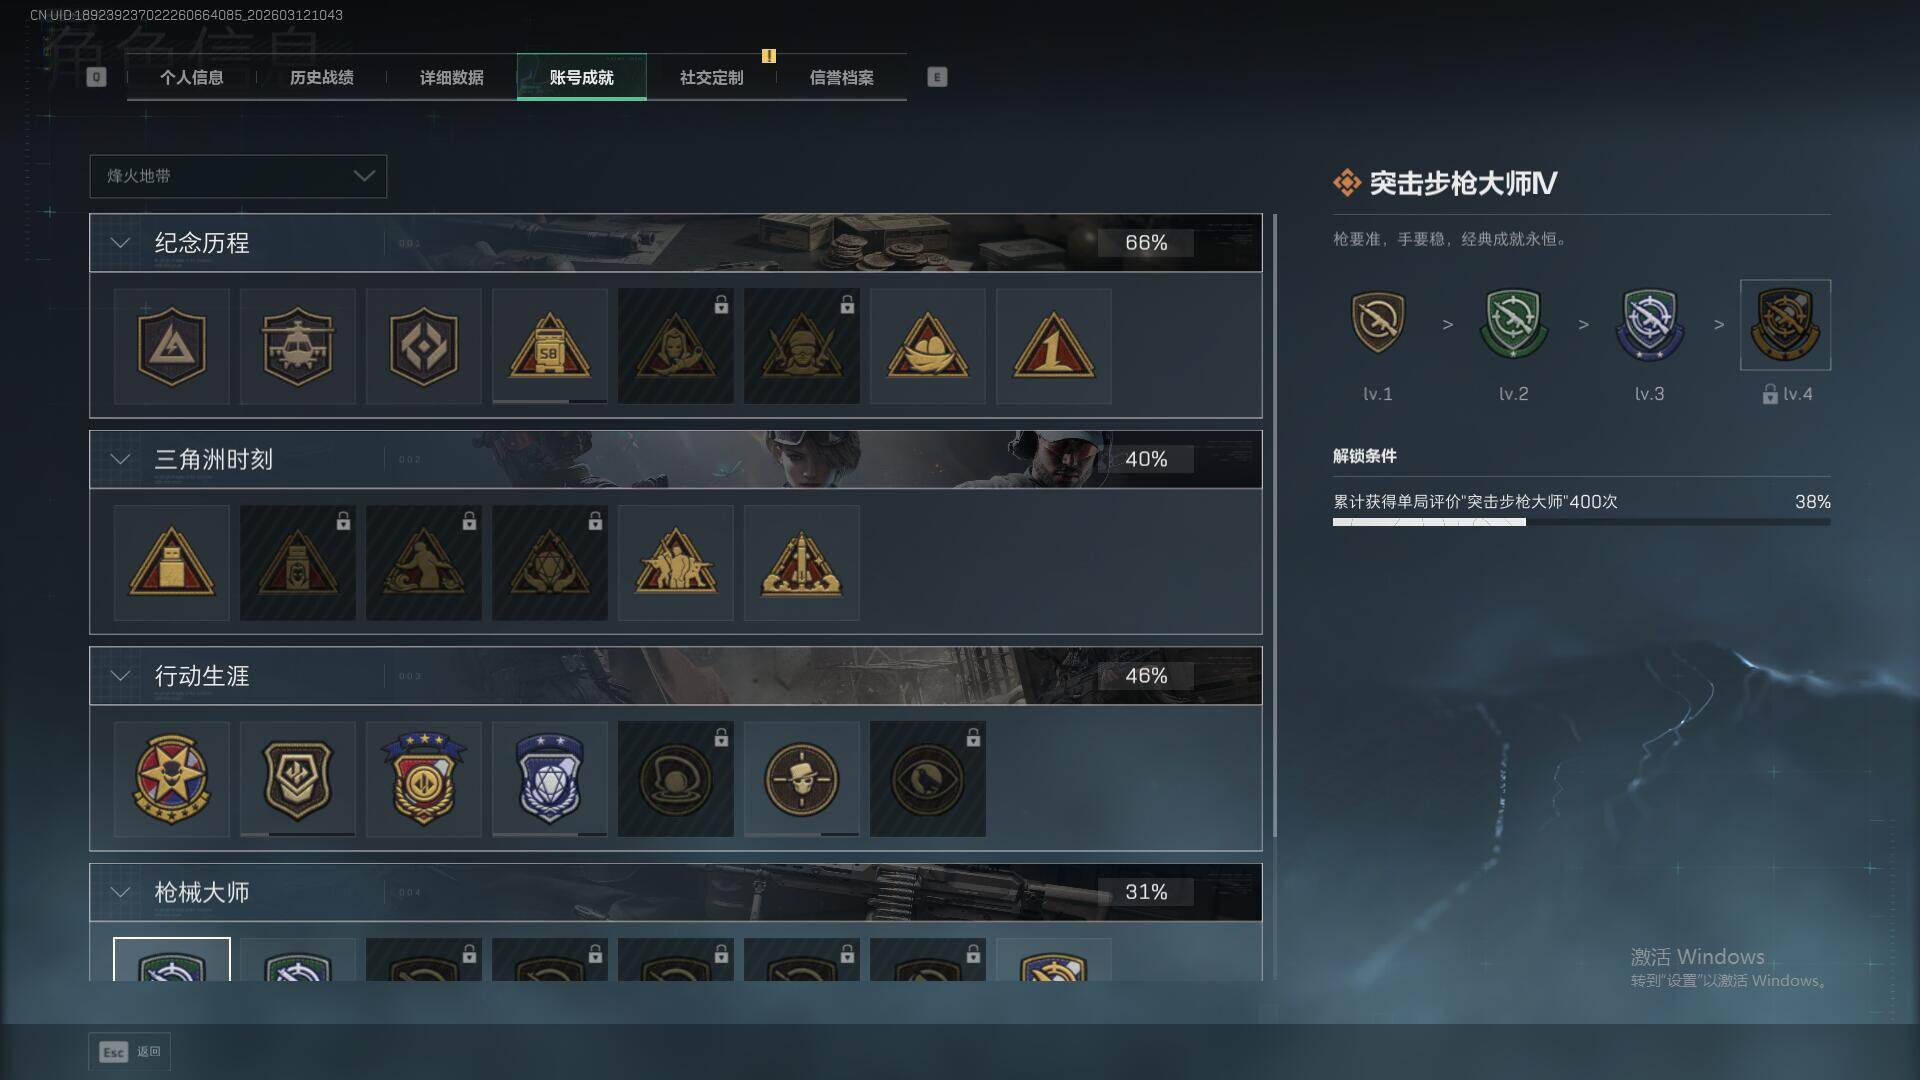The width and height of the screenshot is (1920, 1080).
Task: Click the blue diamond shield badge
Action: click(x=549, y=779)
